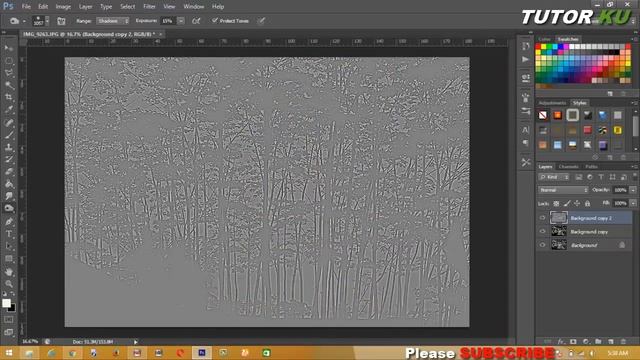Select the Eraser tool
Screen dimensions: 640x360
tap(9, 171)
